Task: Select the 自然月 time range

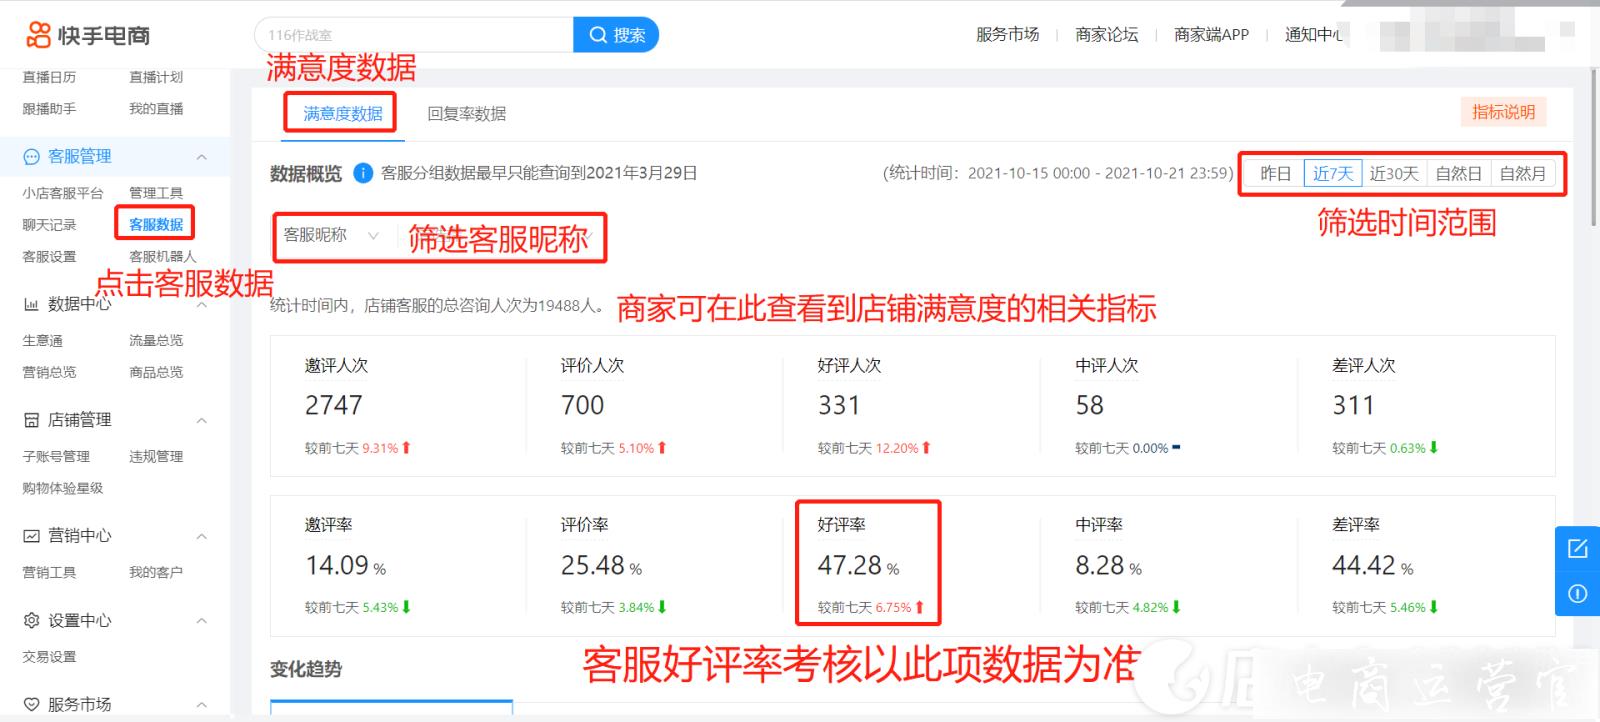Action: (1522, 173)
